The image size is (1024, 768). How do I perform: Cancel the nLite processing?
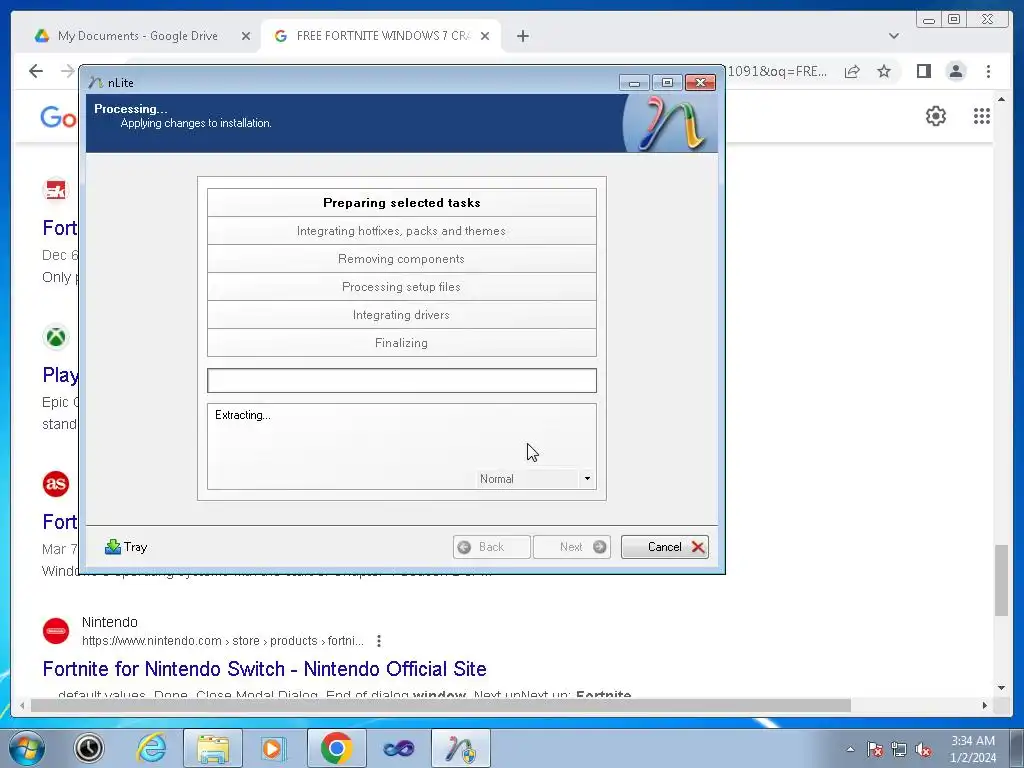point(664,547)
